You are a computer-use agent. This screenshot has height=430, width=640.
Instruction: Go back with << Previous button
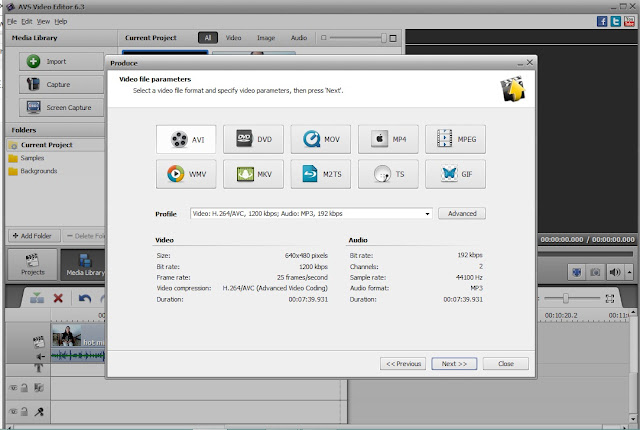point(403,364)
